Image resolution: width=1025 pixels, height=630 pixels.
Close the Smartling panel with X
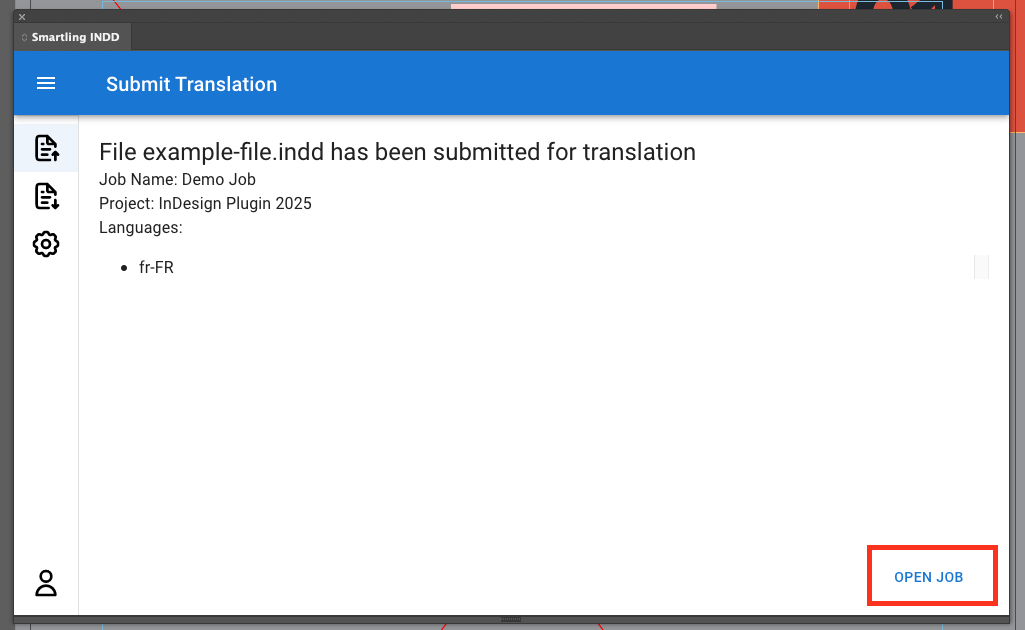[x=22, y=17]
